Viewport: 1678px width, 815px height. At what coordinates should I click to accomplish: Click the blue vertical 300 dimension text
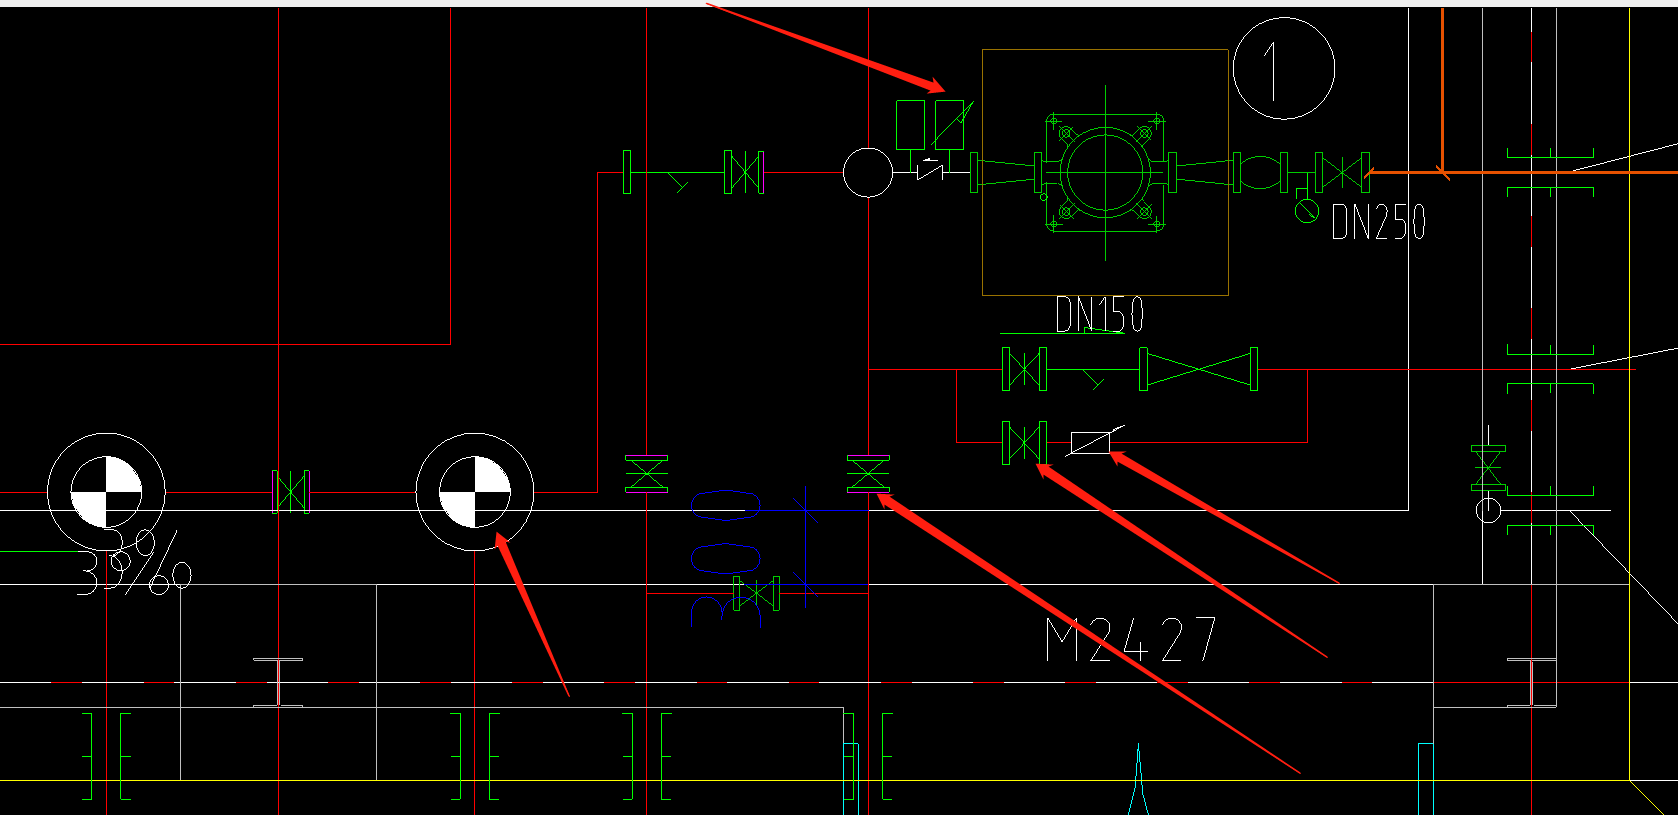(726, 558)
